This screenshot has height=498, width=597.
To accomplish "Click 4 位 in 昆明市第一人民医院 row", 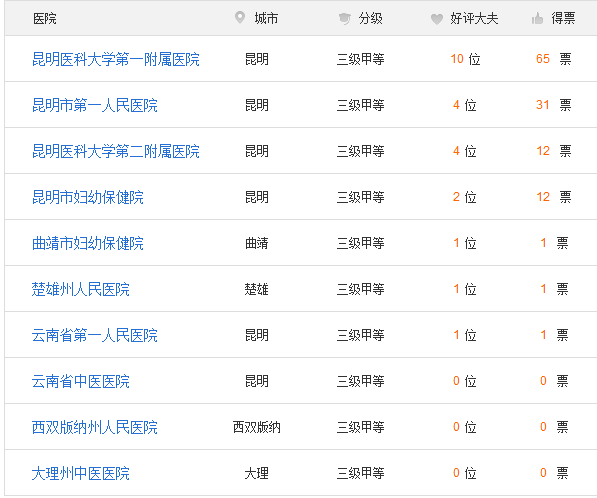I will click(x=465, y=105).
